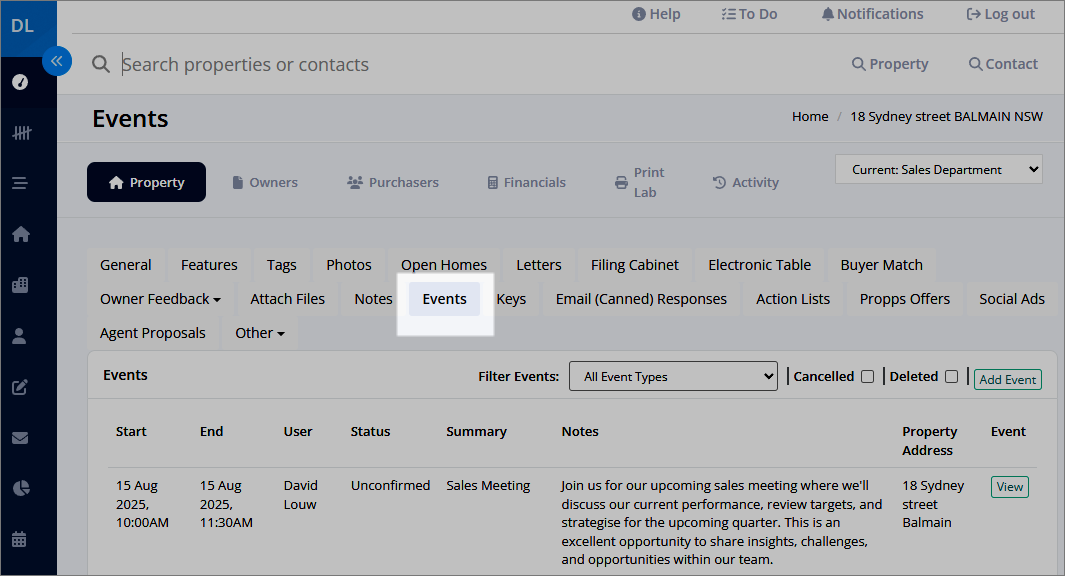This screenshot has width=1065, height=576.
Task: Switch to the Purchasers tab
Action: click(393, 183)
